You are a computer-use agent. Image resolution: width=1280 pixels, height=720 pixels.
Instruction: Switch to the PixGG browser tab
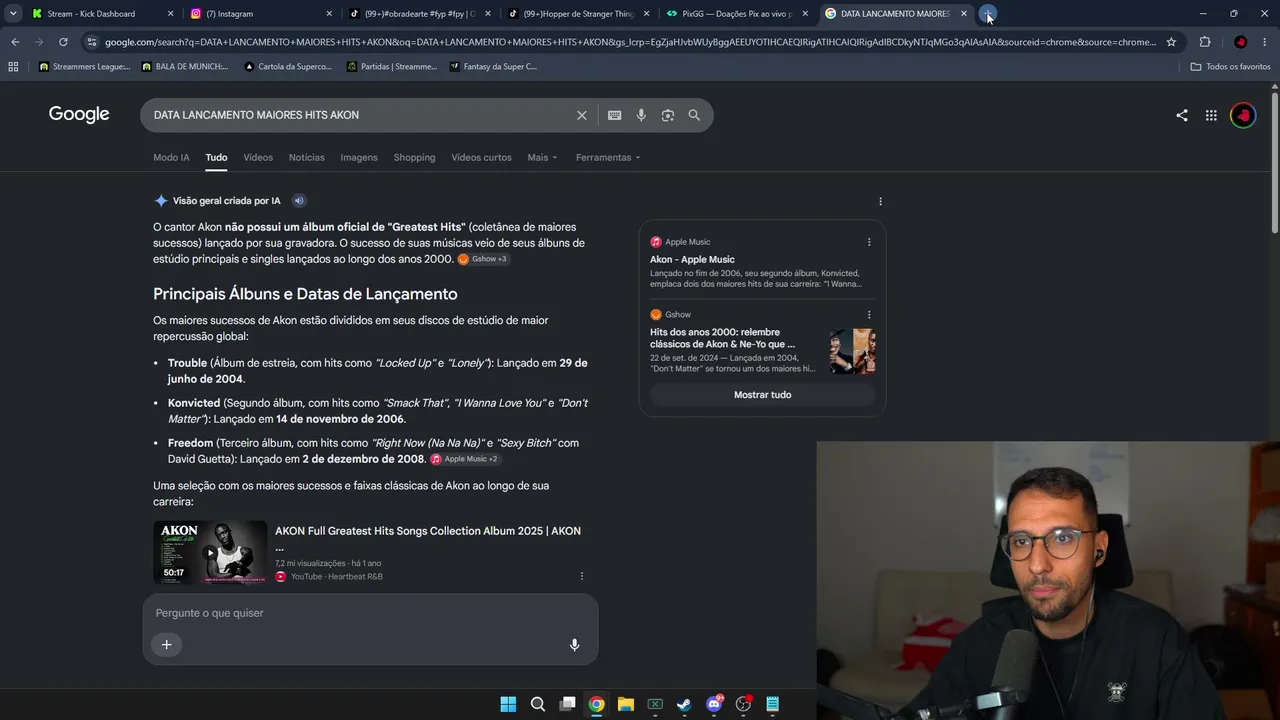pos(735,14)
